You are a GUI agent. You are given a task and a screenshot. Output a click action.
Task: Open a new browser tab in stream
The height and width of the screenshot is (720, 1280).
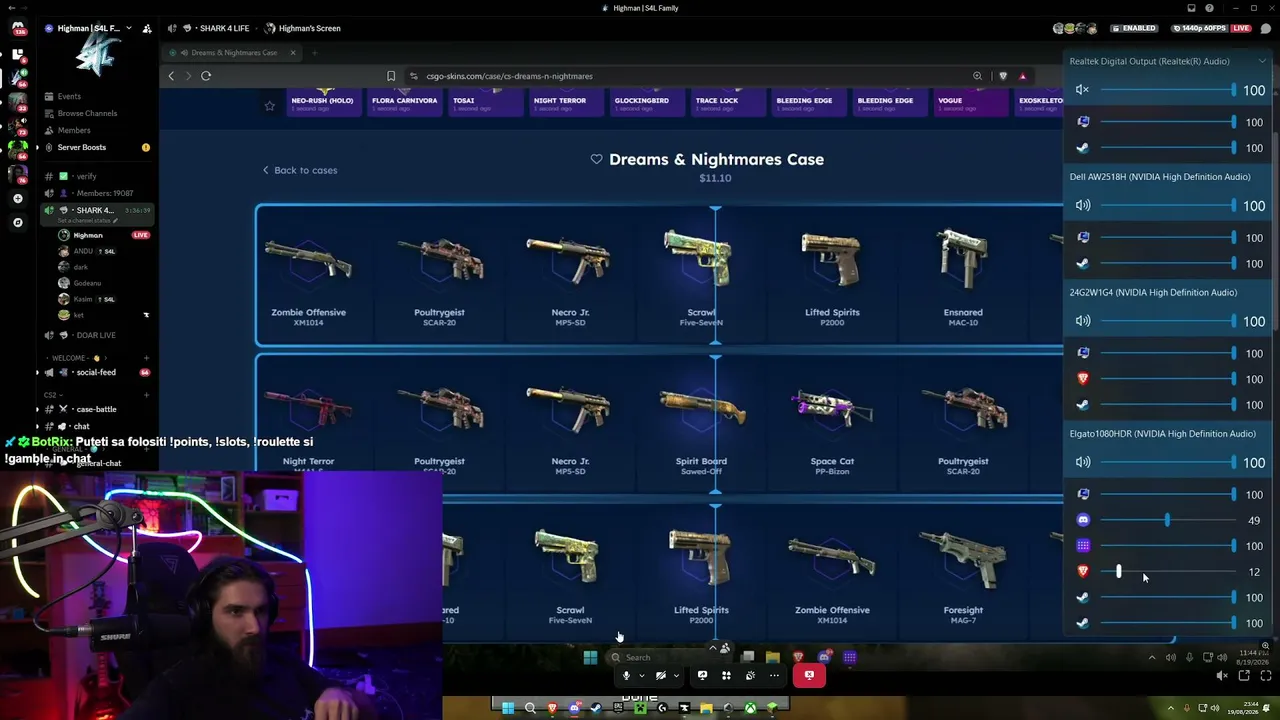pyautogui.click(x=316, y=53)
